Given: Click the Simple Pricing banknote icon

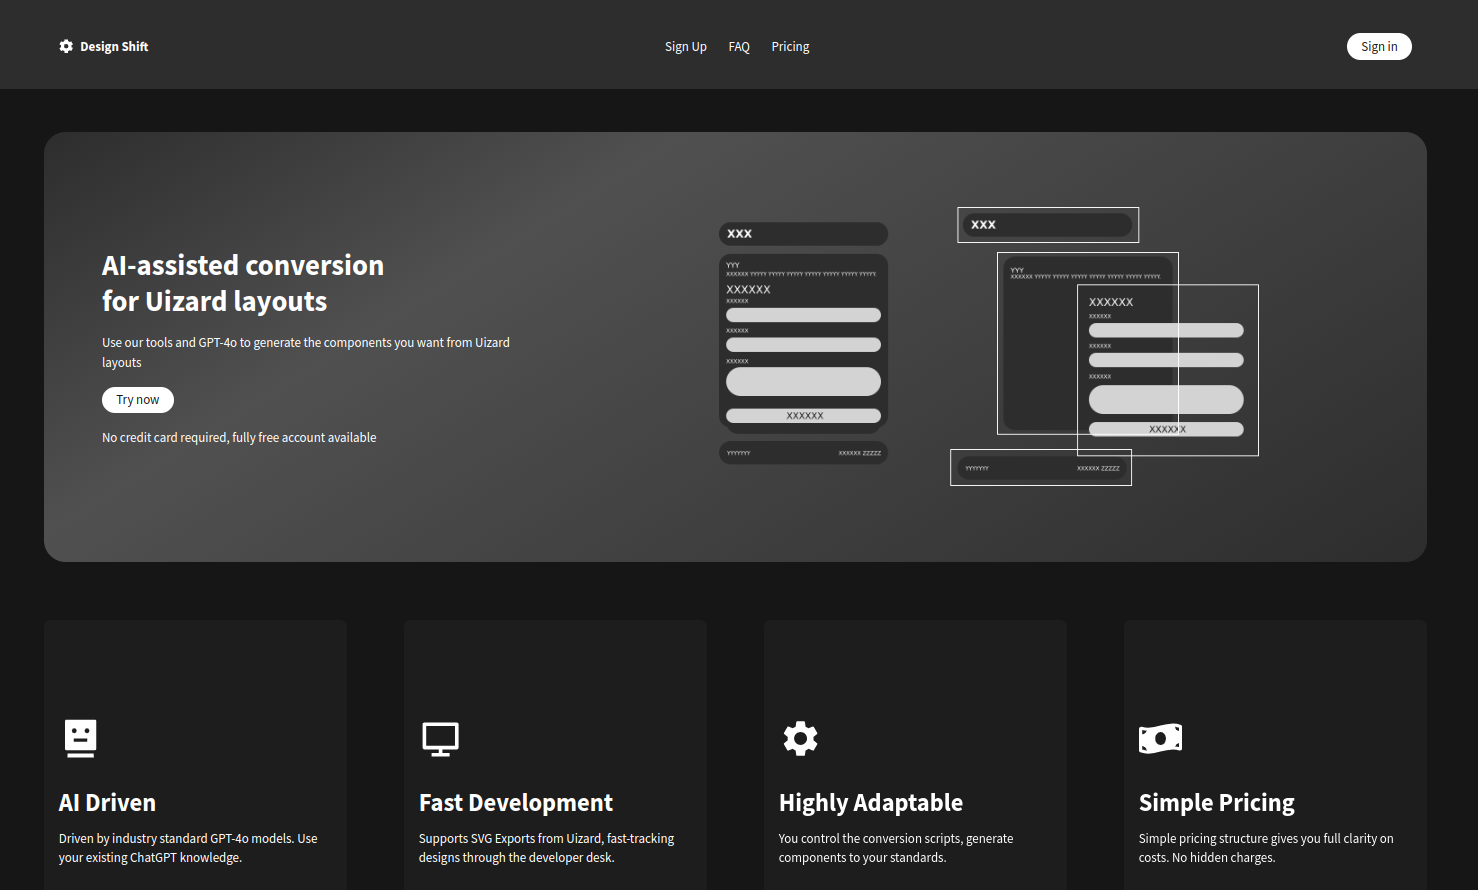Looking at the screenshot, I should pos(1160,738).
